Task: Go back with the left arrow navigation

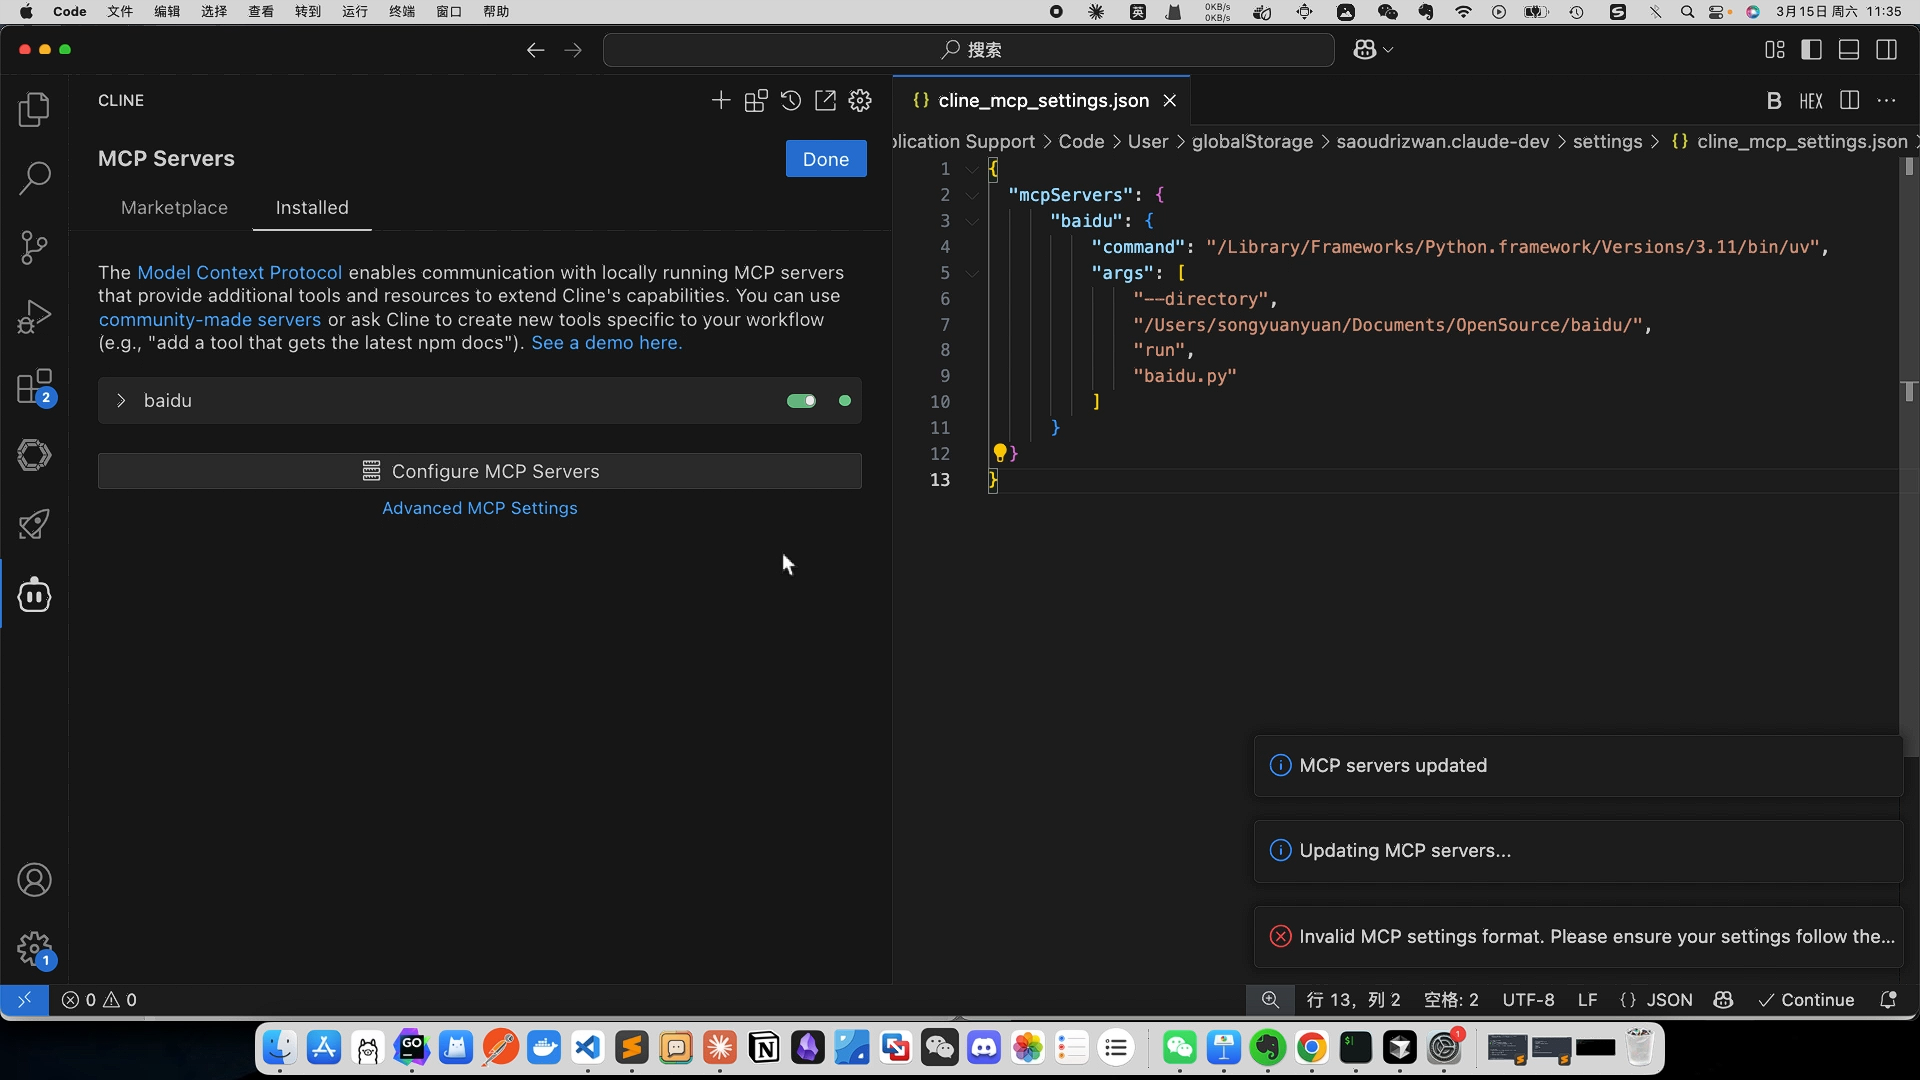Action: 535,50
